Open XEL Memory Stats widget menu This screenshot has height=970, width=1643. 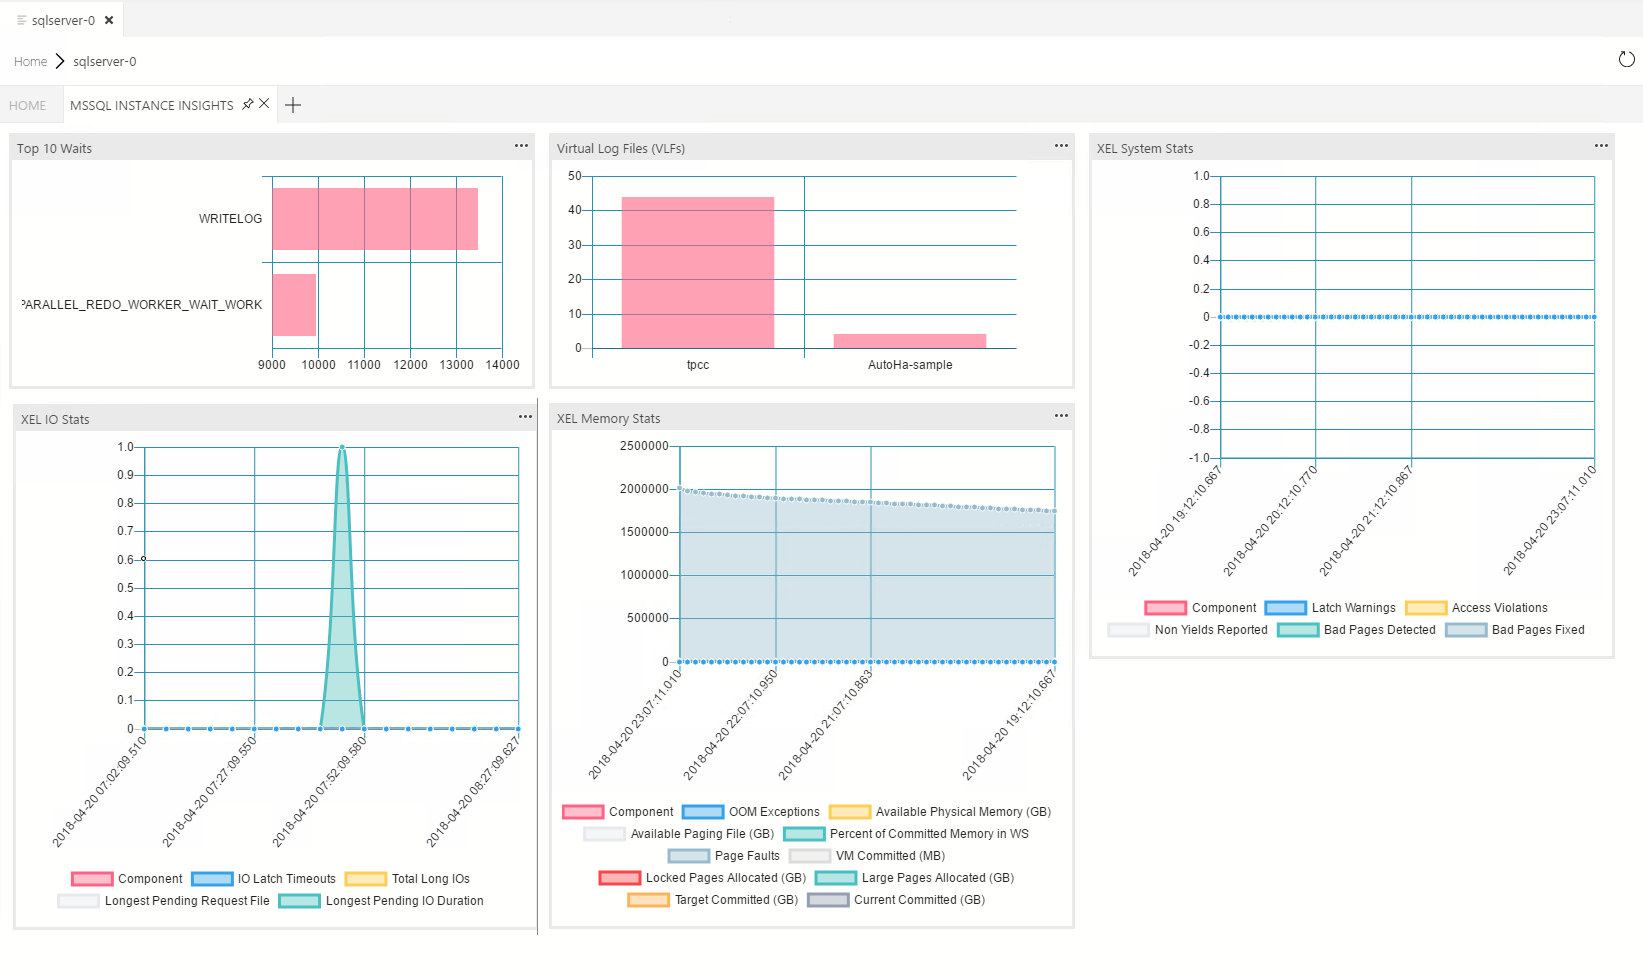1061,416
